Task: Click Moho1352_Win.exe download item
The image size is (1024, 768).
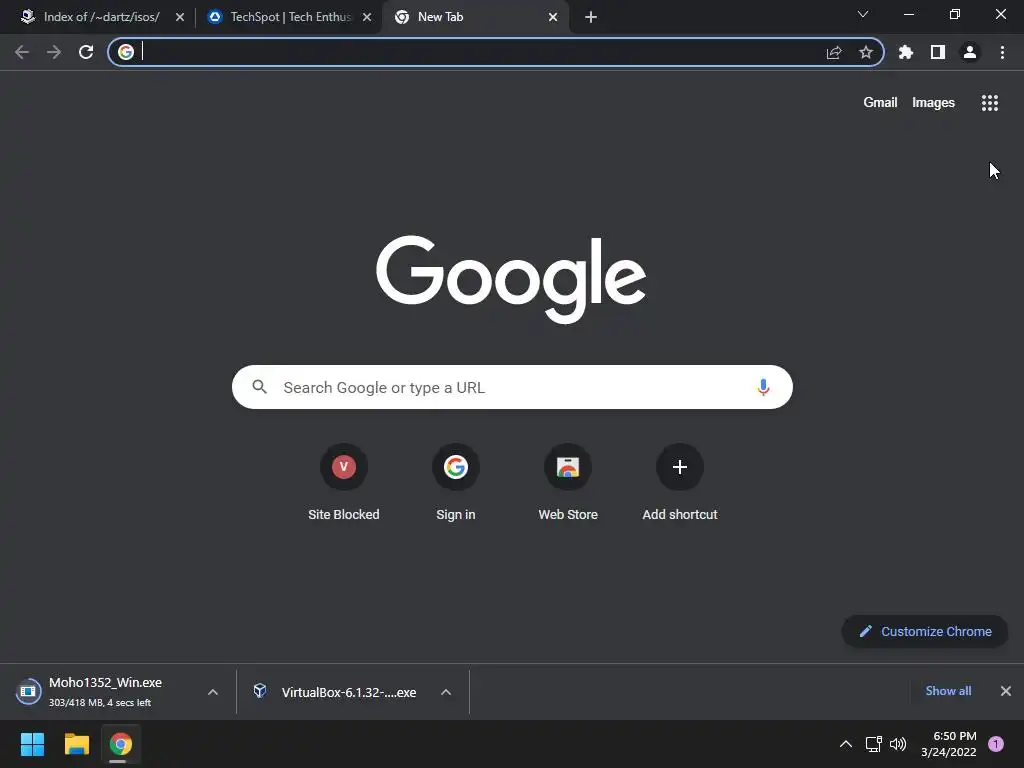Action: 104,692
